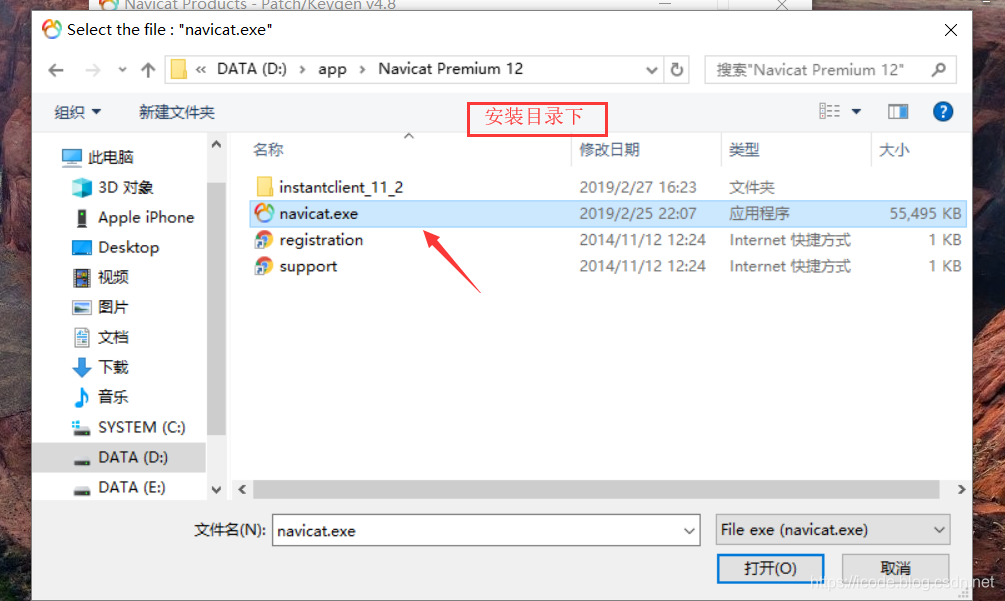This screenshot has height=601, width=1005.
Task: Click the search Navicat Premium 12 field
Action: [x=816, y=70]
